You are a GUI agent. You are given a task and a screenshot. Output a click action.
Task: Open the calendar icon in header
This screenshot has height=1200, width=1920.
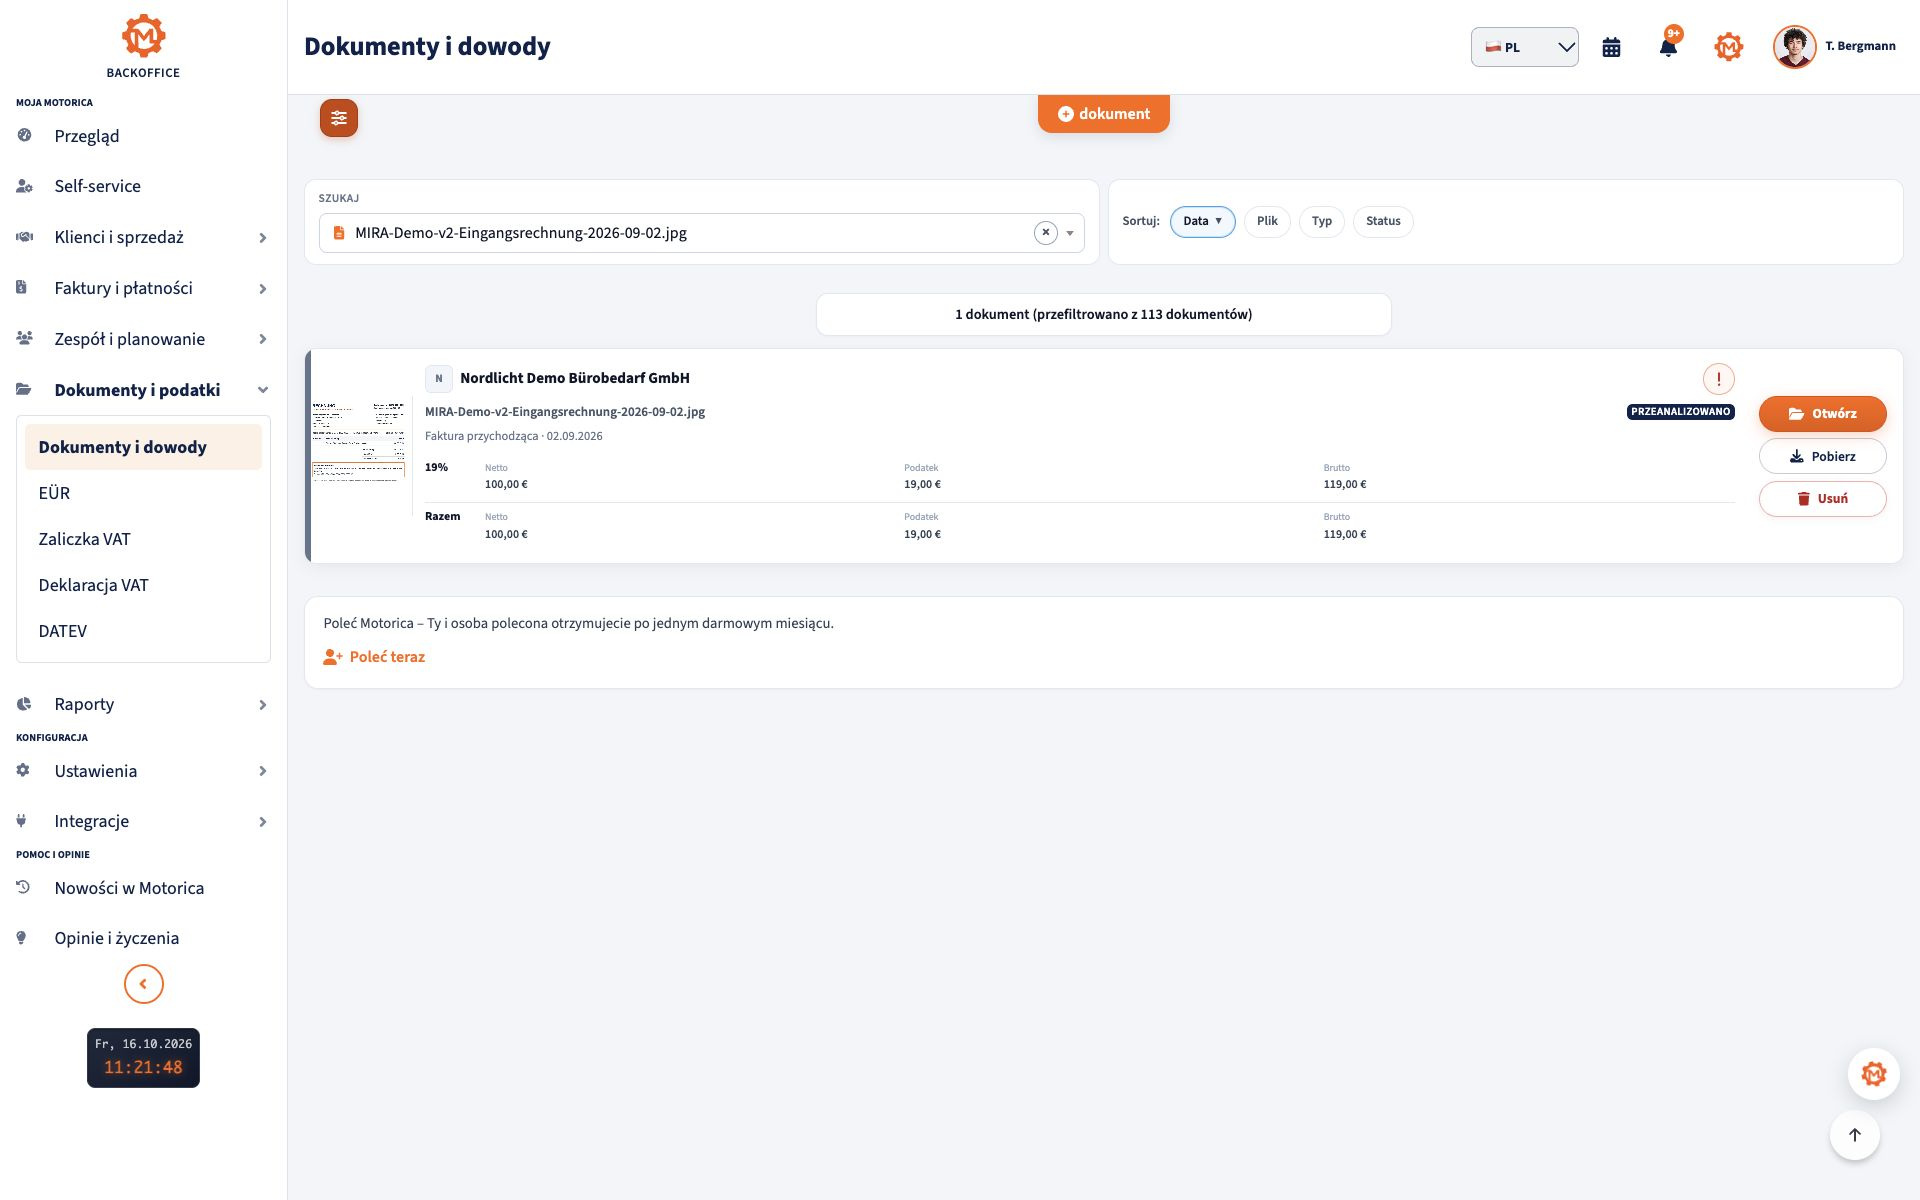(1611, 47)
